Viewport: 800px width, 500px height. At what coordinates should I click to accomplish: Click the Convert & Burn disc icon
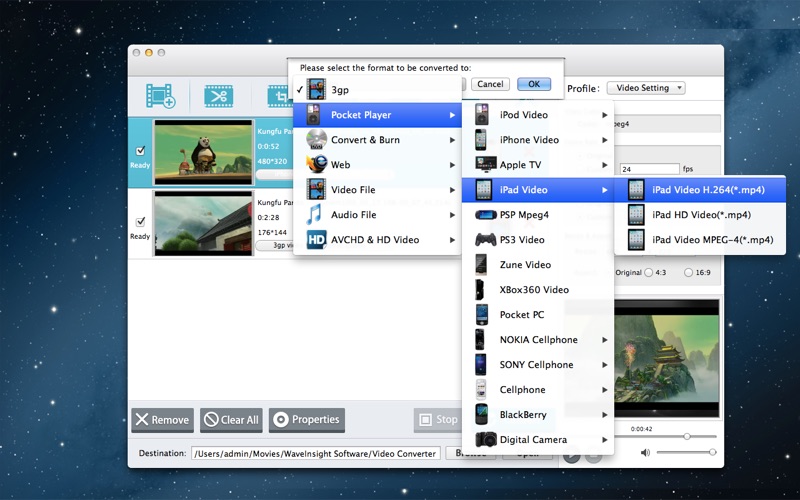[316, 140]
